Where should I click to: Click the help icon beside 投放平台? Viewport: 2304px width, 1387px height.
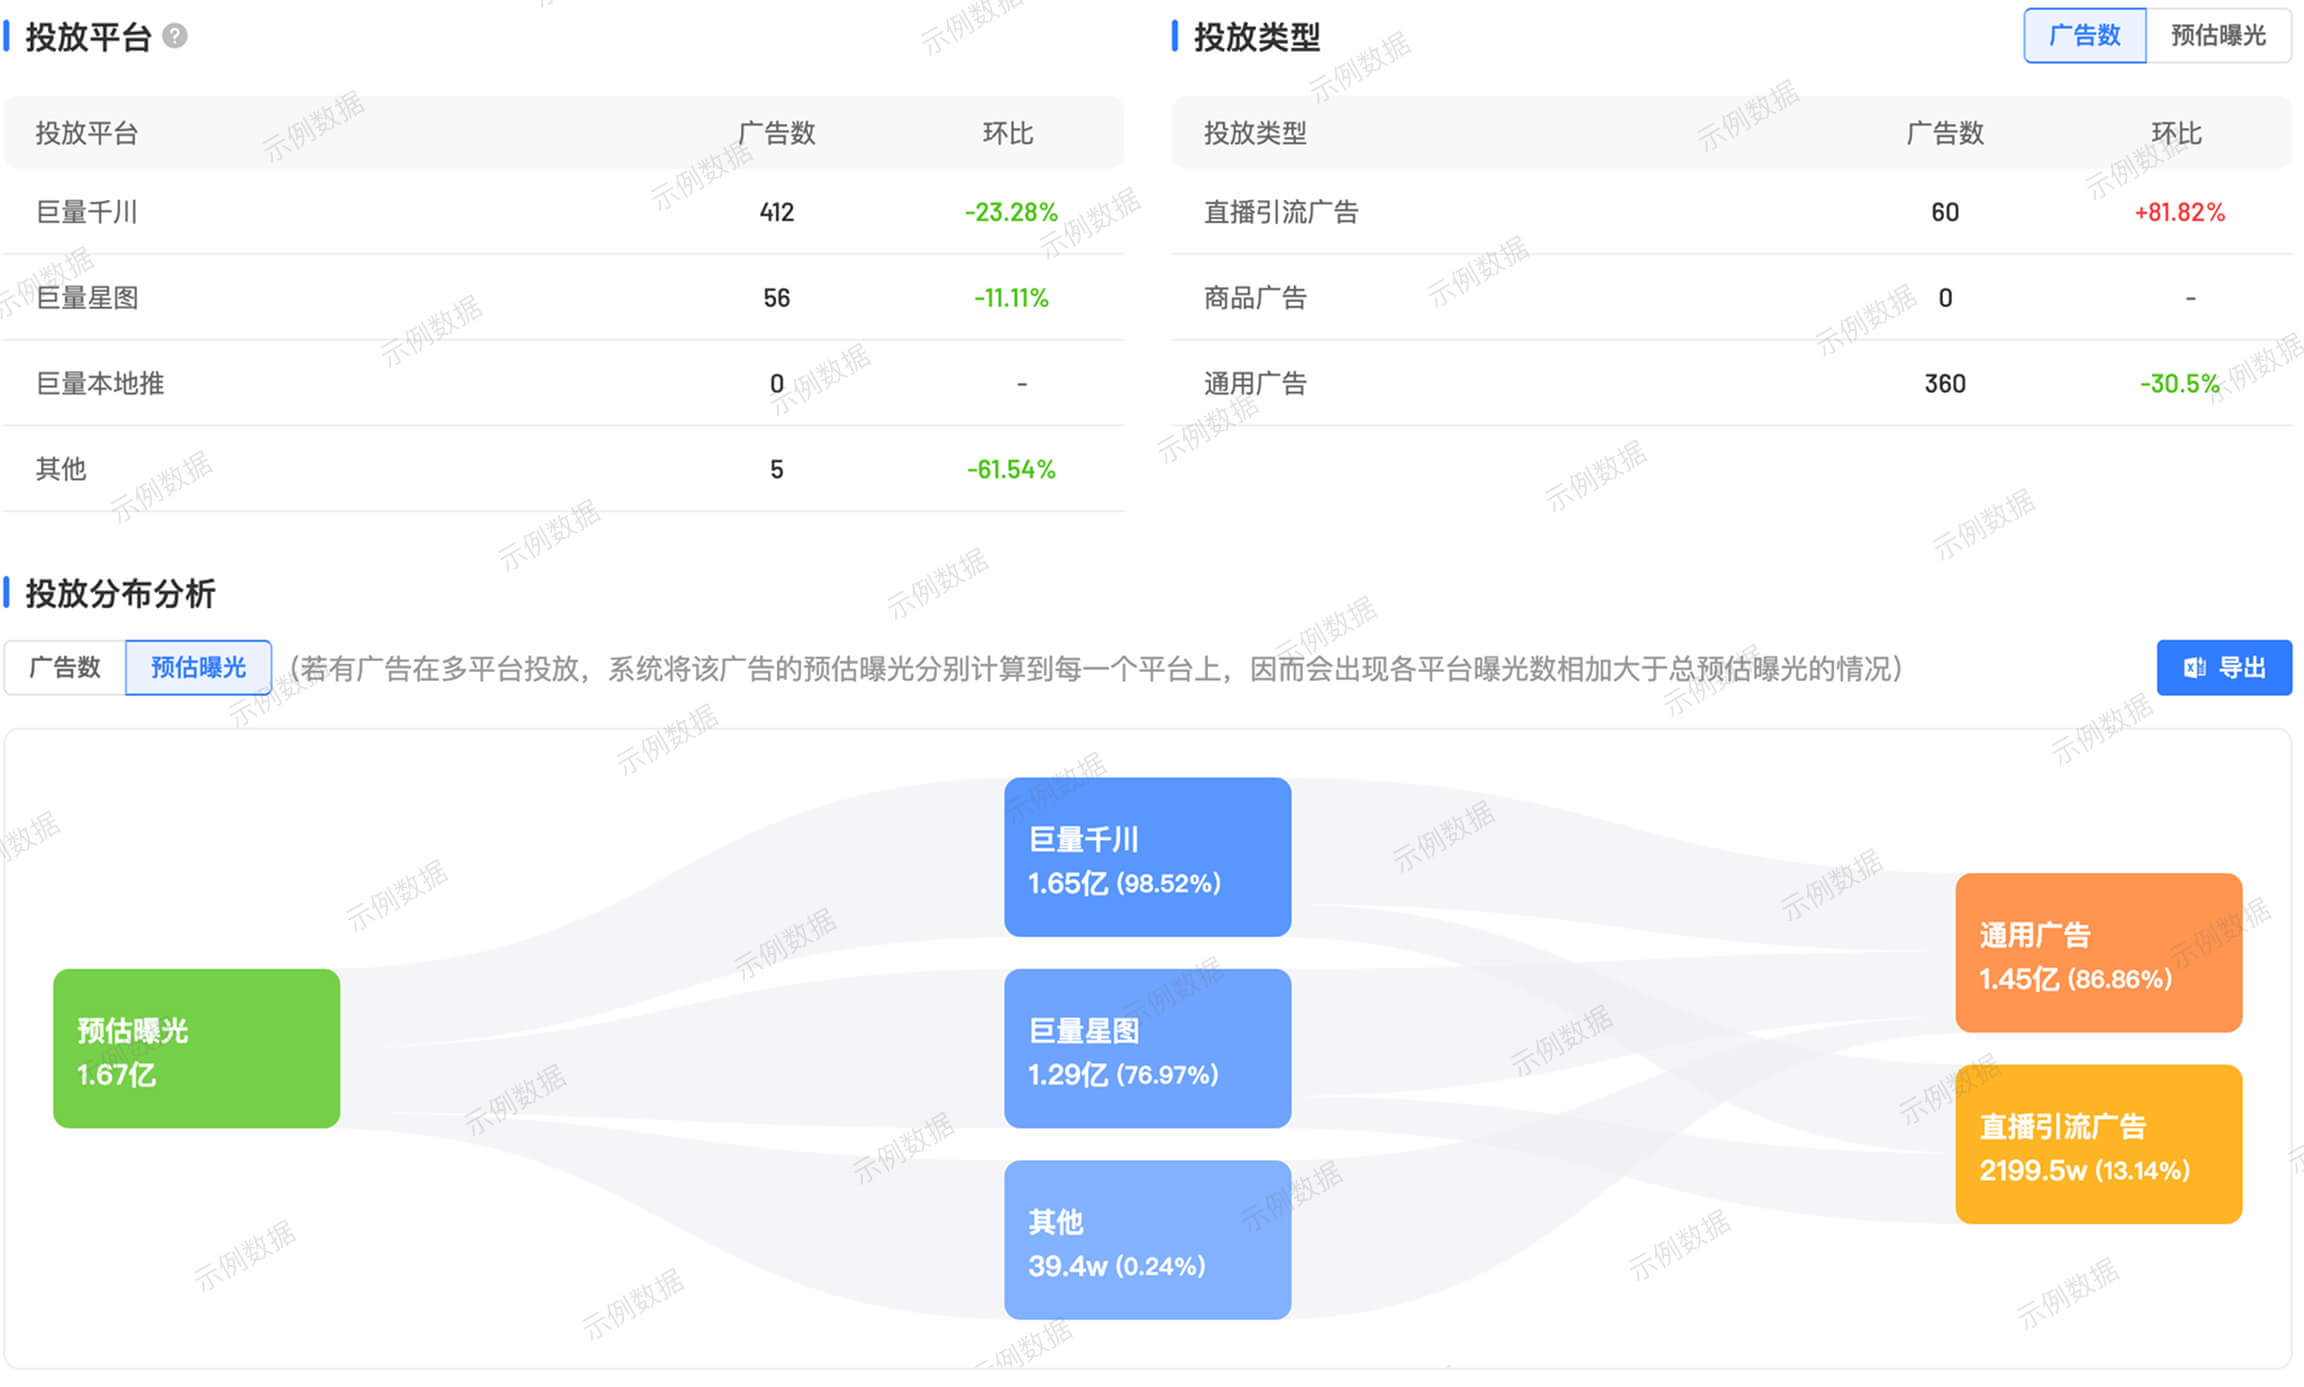(175, 37)
